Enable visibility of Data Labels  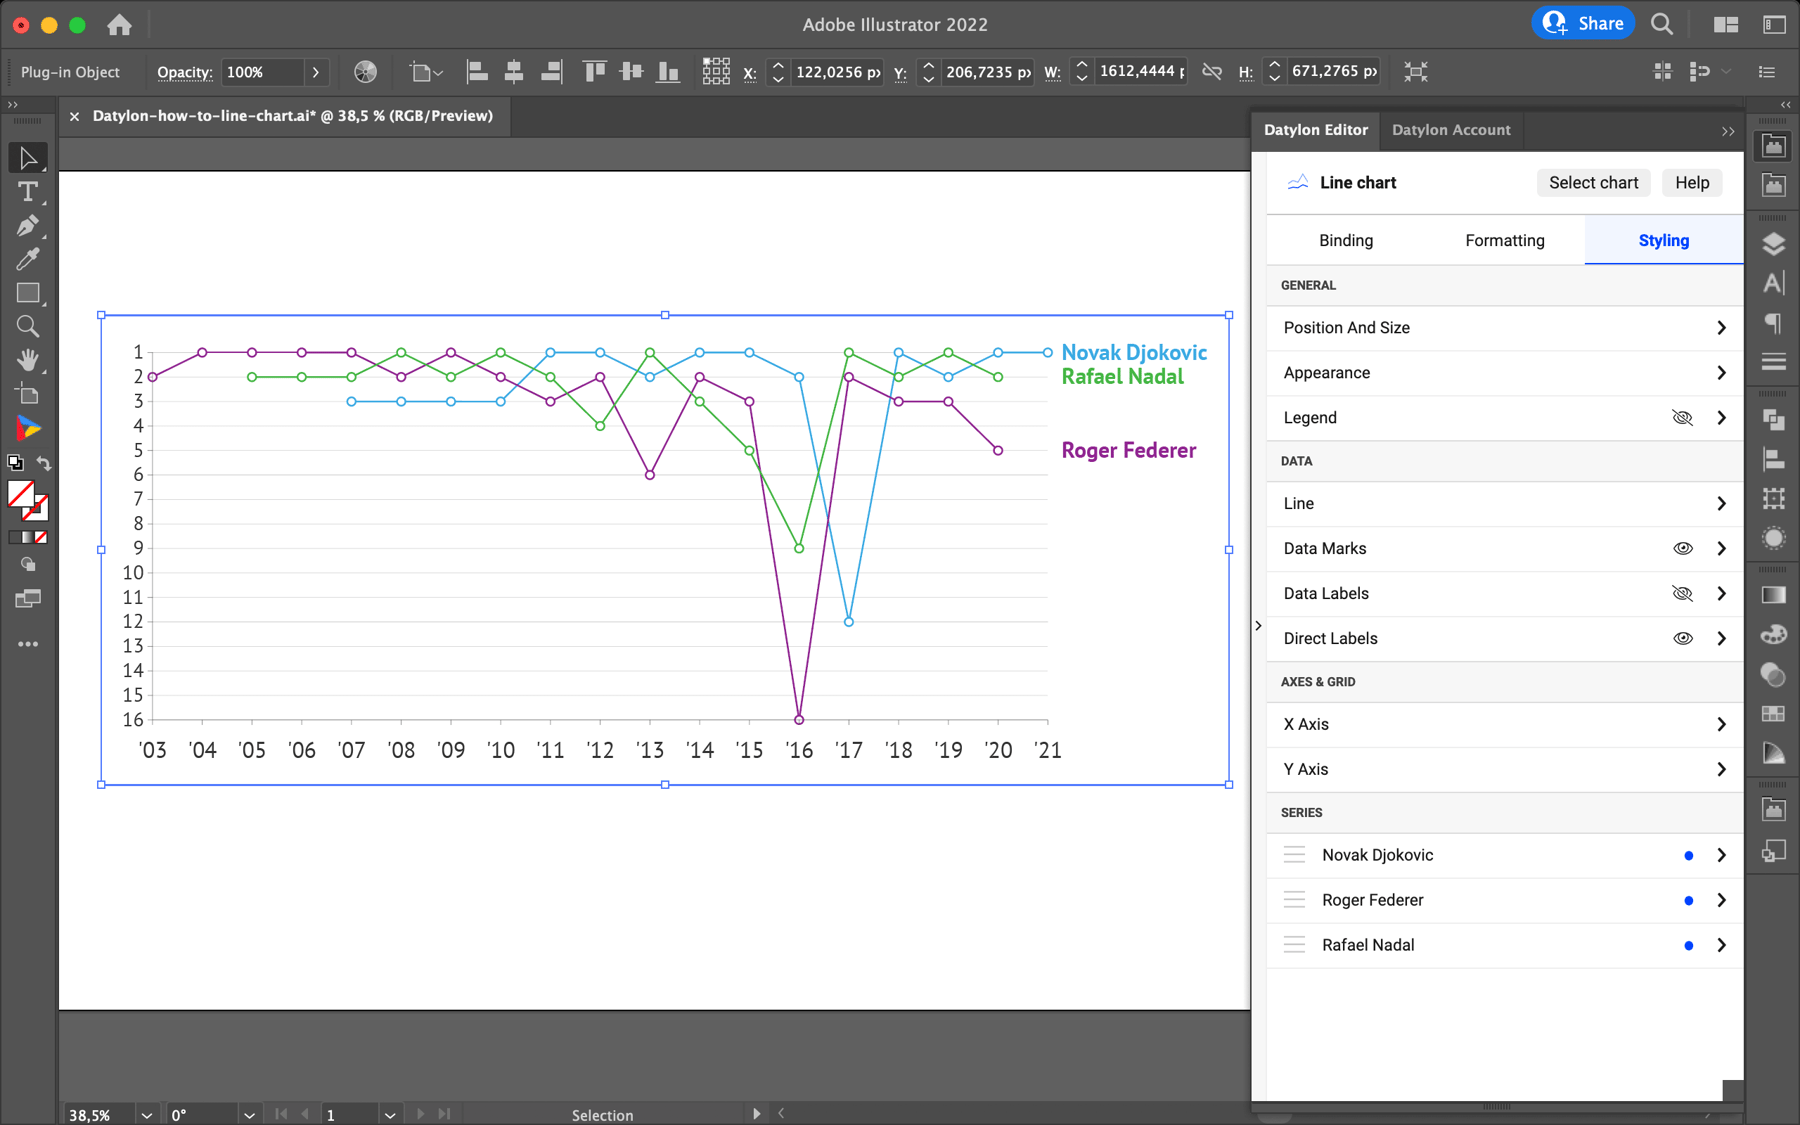1683,593
